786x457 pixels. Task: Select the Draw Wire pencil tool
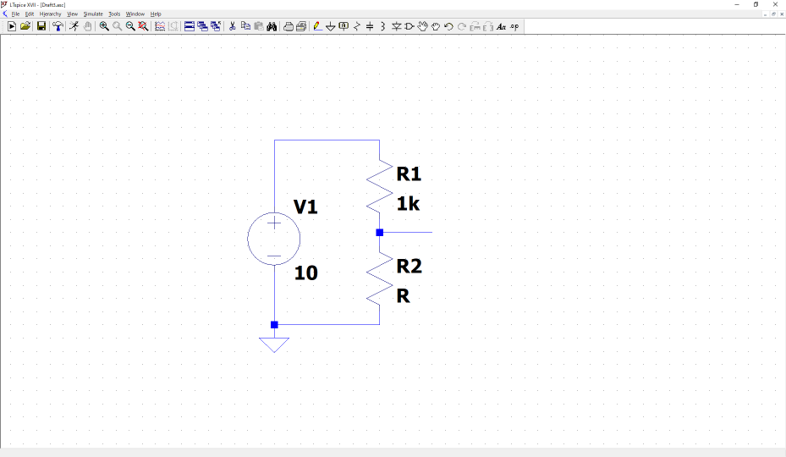coord(318,27)
